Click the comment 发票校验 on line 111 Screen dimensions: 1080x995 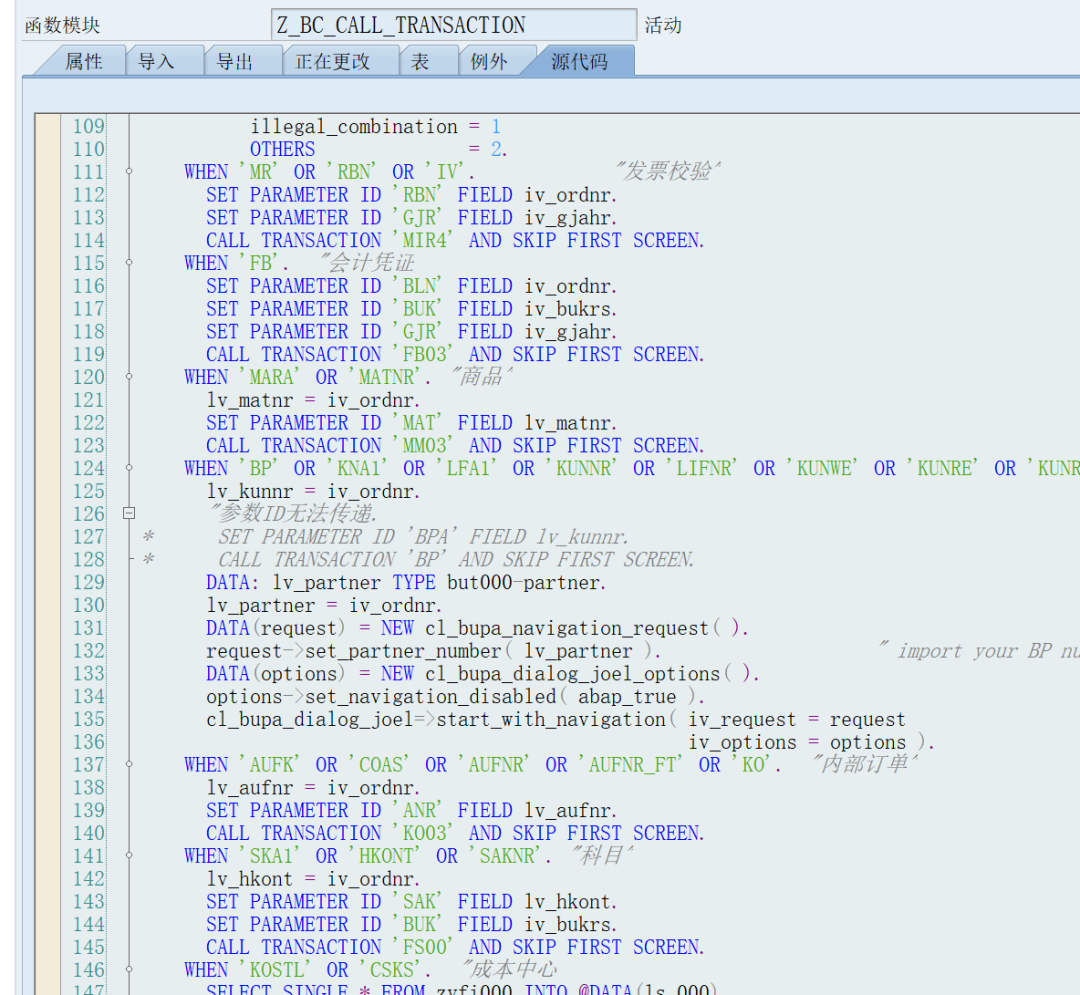667,171
